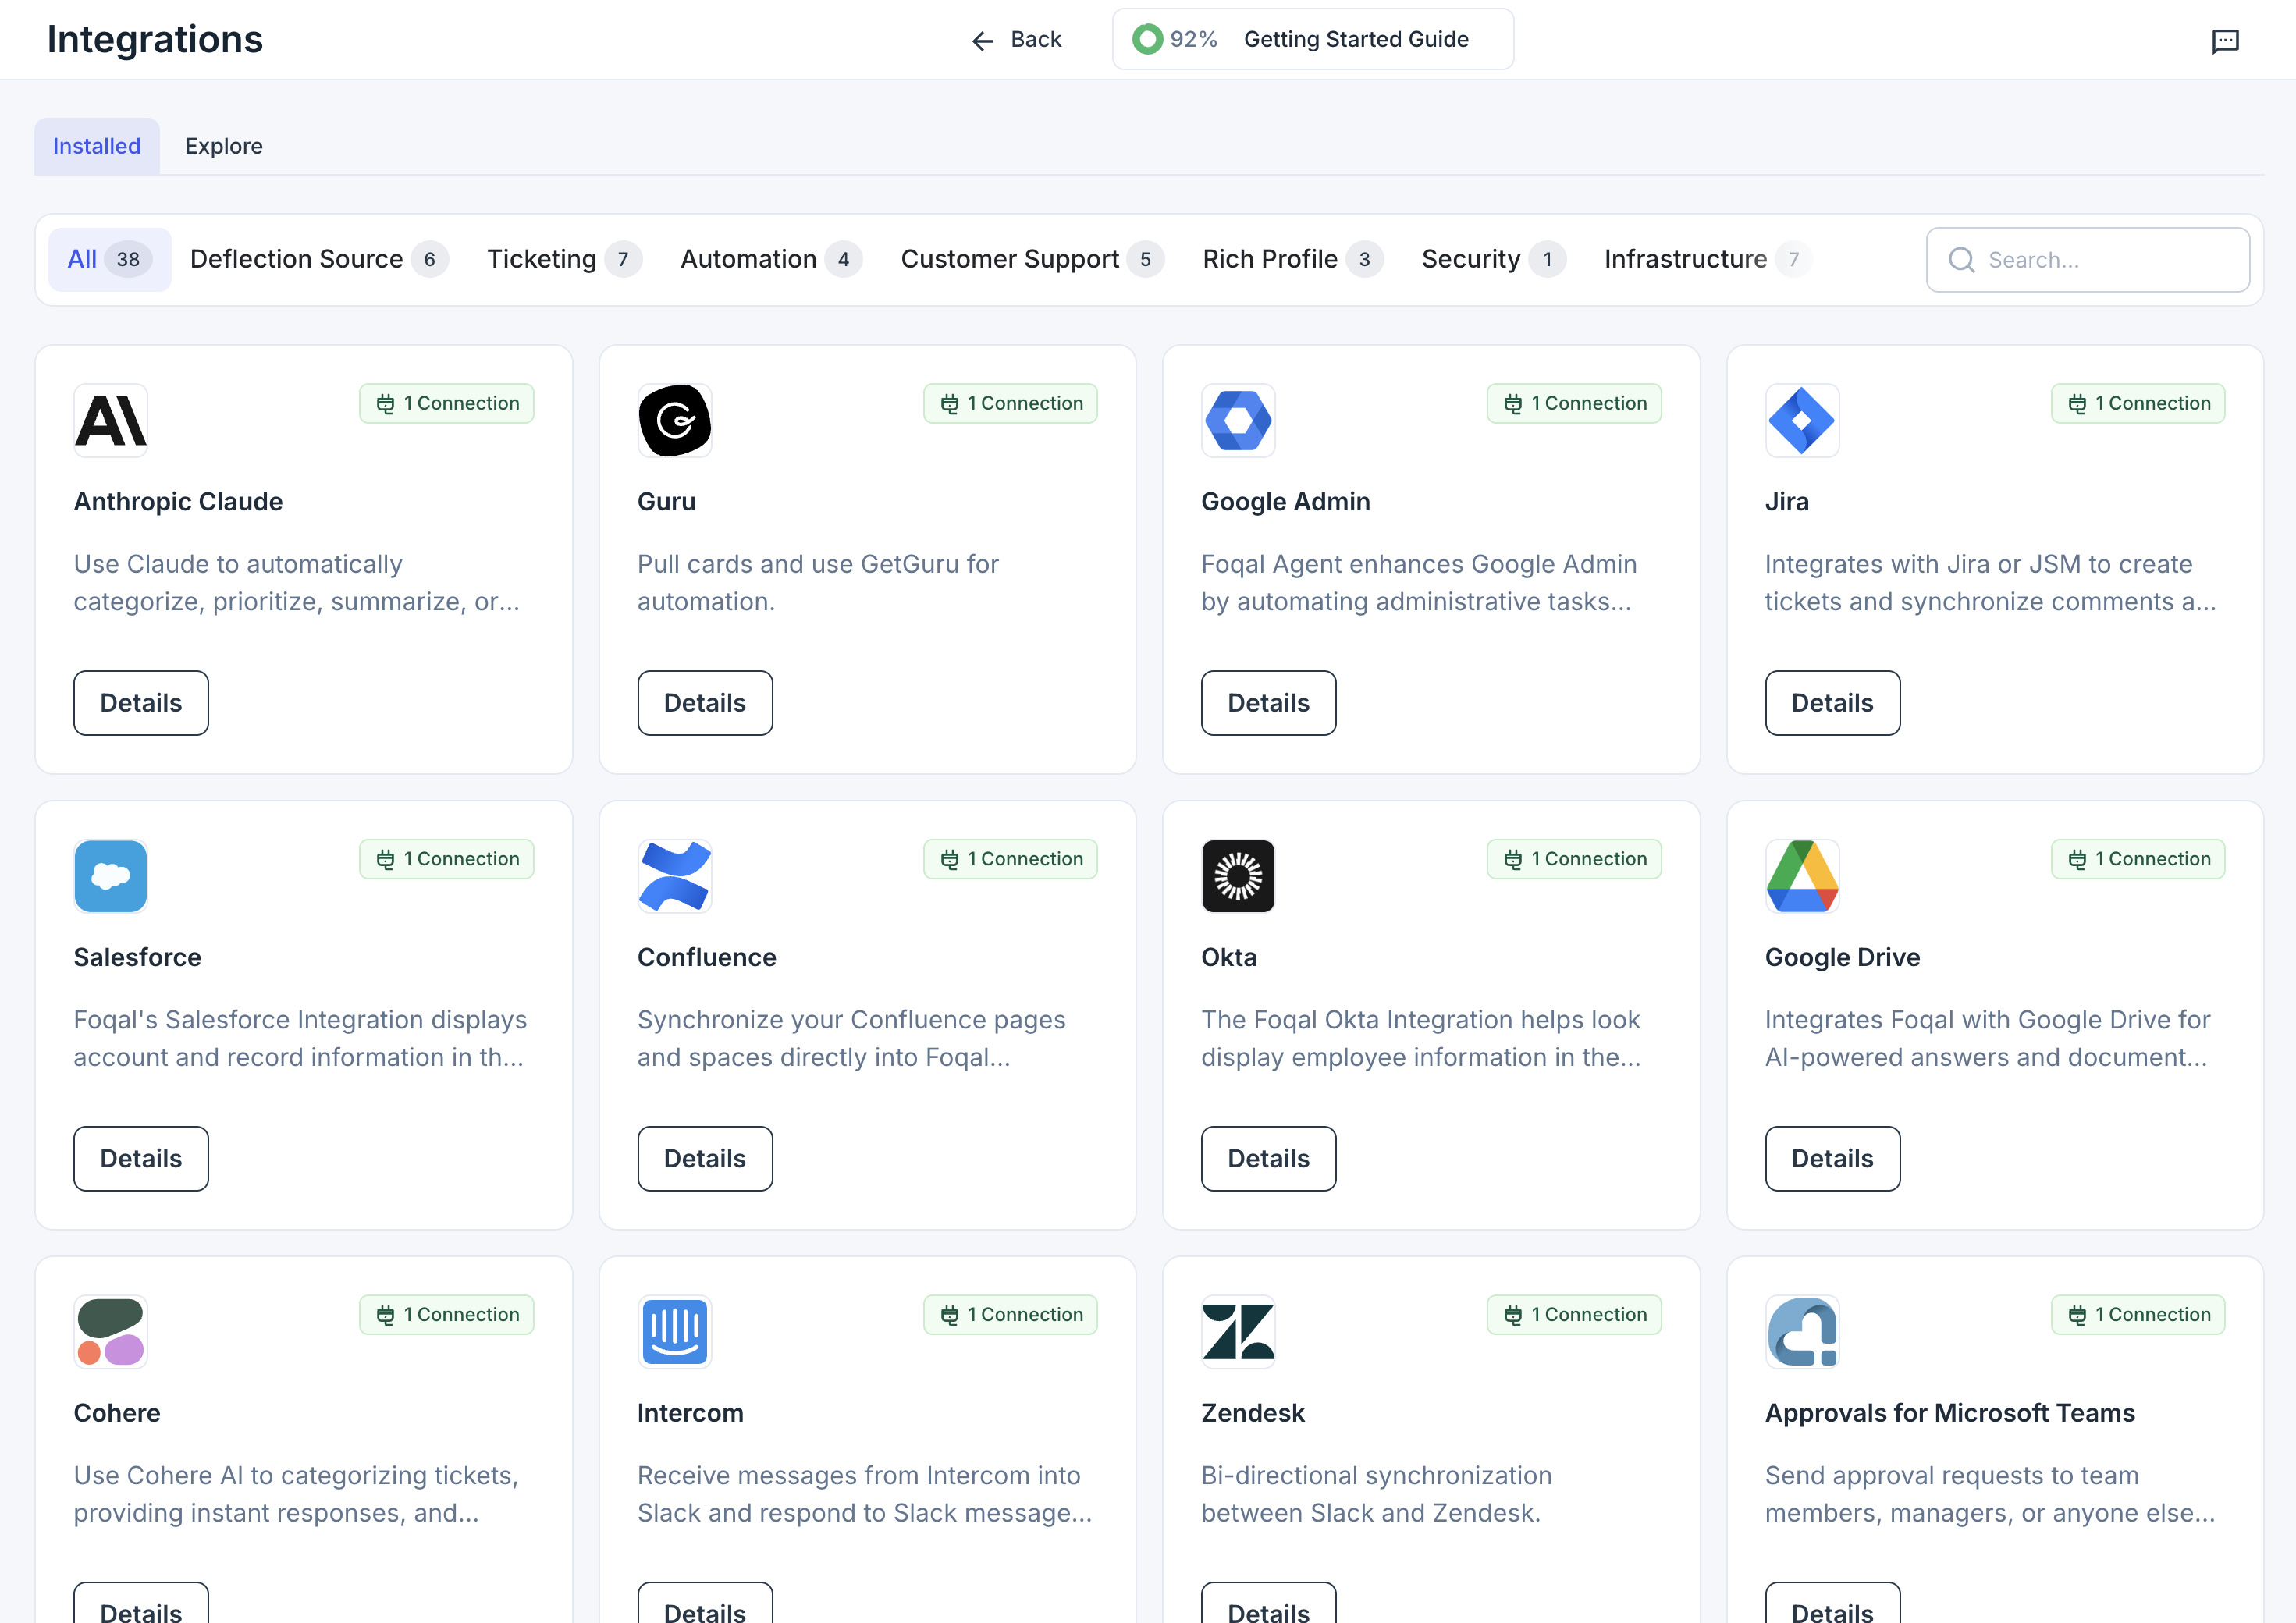Click the Integrations page title
The image size is (2296, 1623).
point(155,40)
